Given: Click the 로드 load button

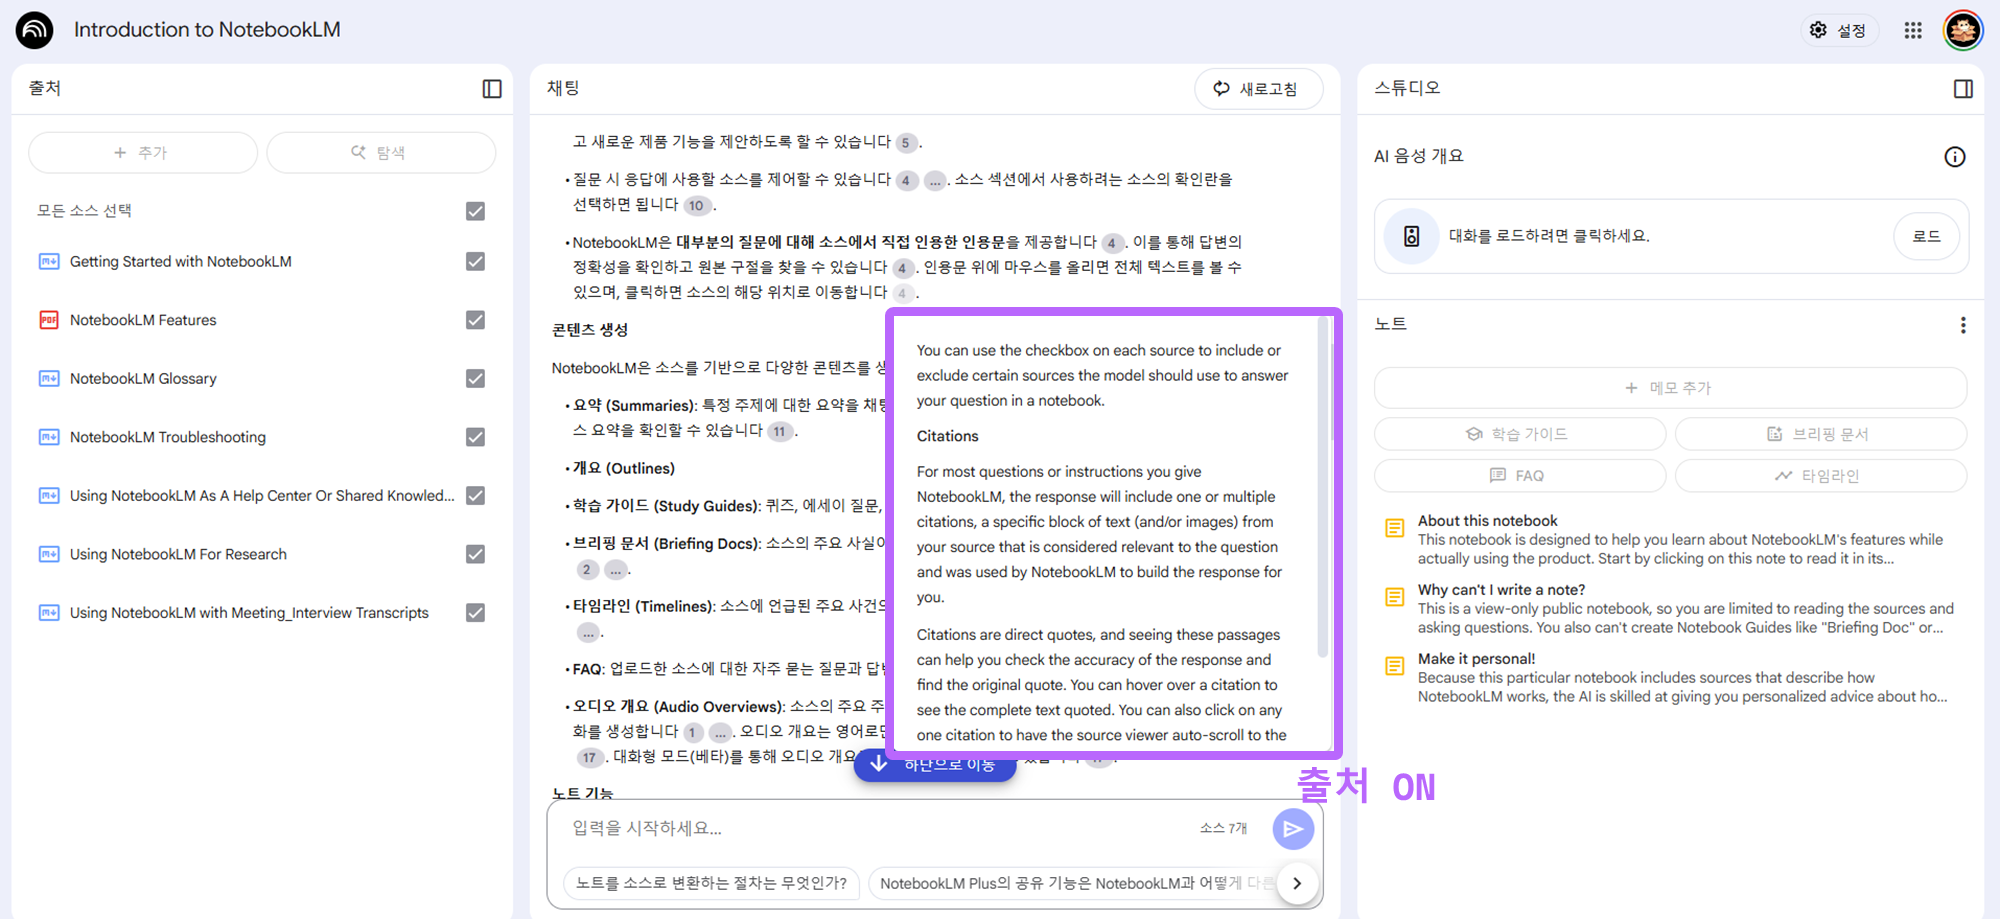Looking at the screenshot, I should click(1926, 237).
